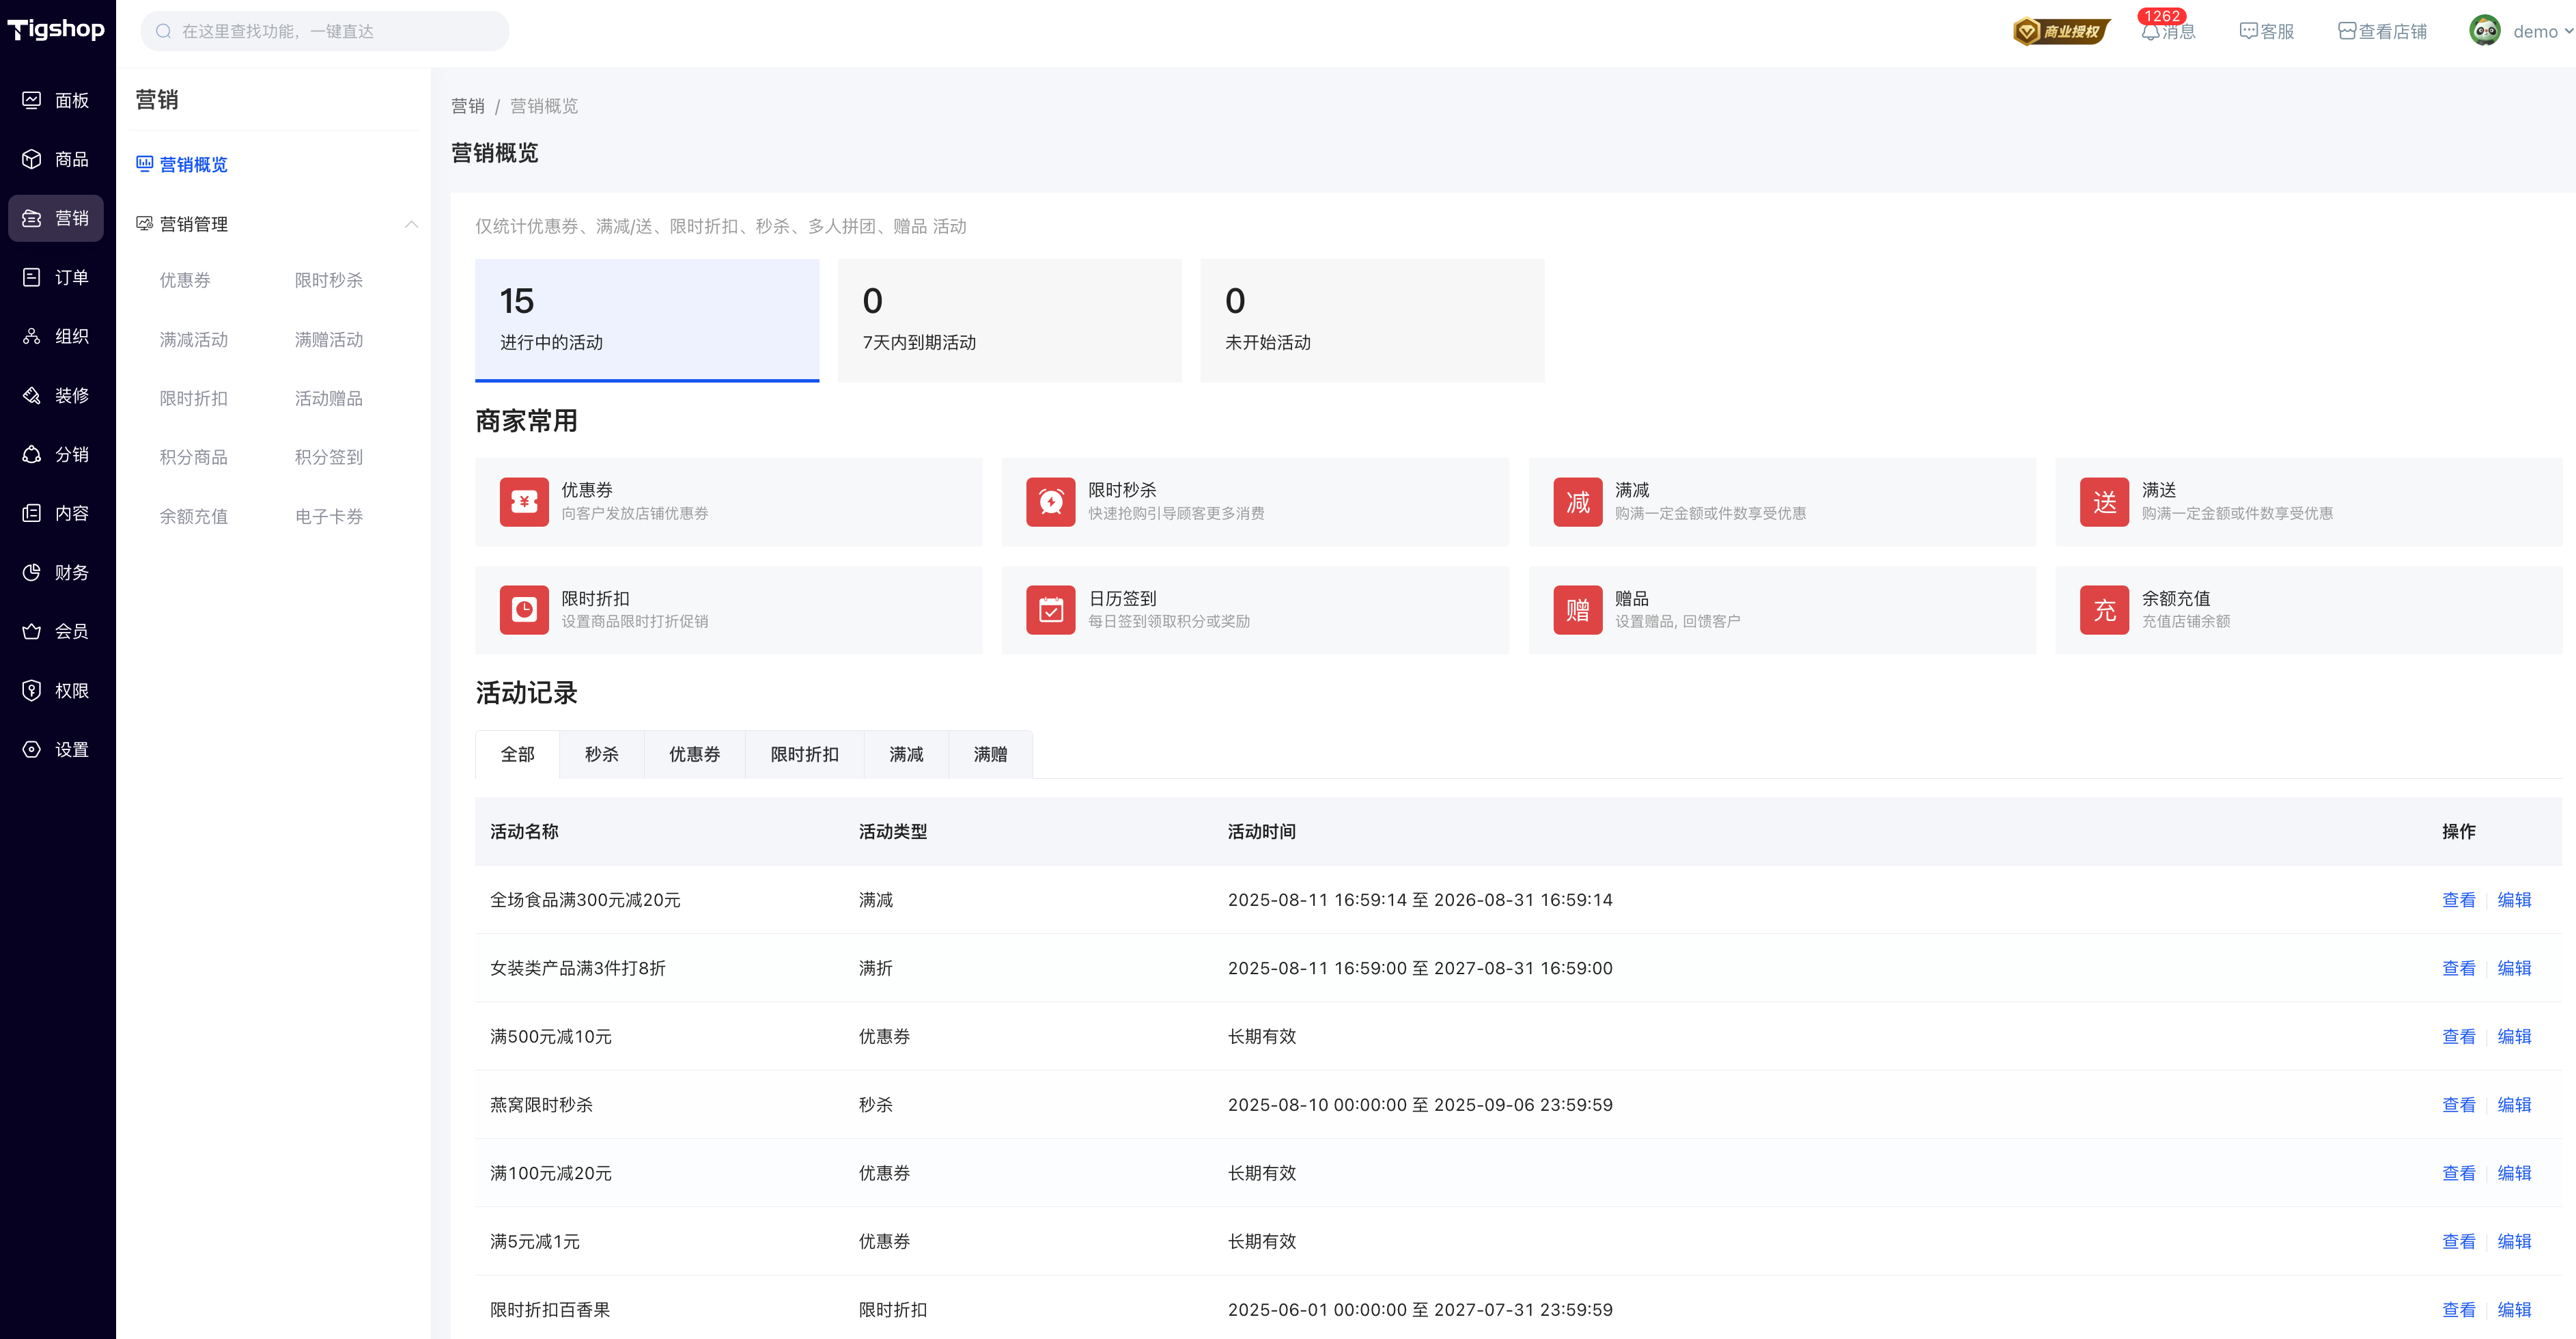The image size is (2576, 1339).
Task: Select the 7天内到期活动 stat card
Action: (1010, 320)
